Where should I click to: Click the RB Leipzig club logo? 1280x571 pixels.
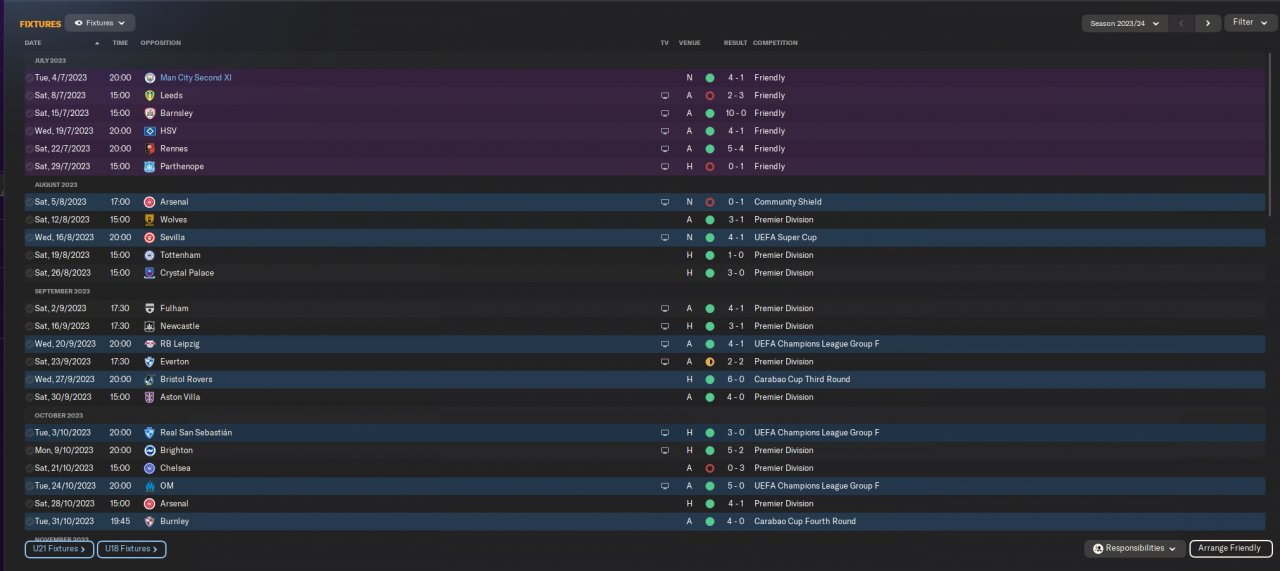150,344
